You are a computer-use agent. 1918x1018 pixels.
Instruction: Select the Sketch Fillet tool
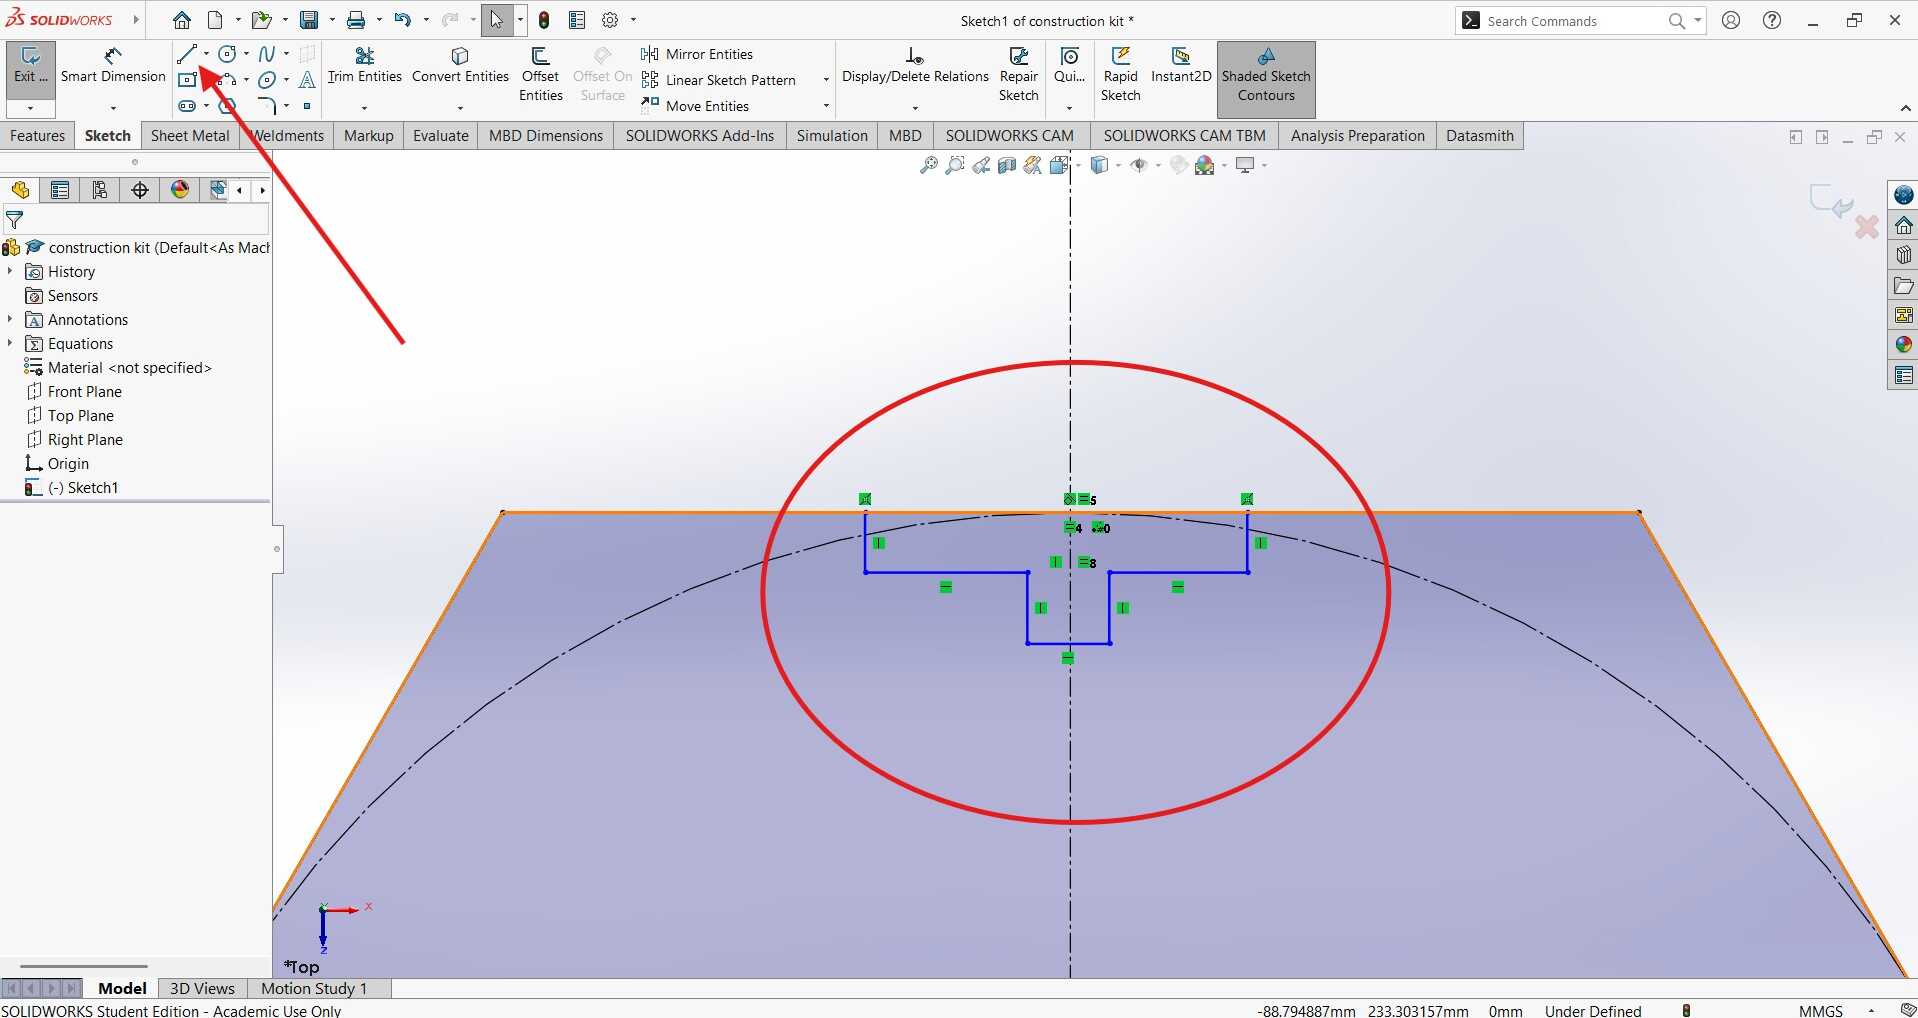267,106
